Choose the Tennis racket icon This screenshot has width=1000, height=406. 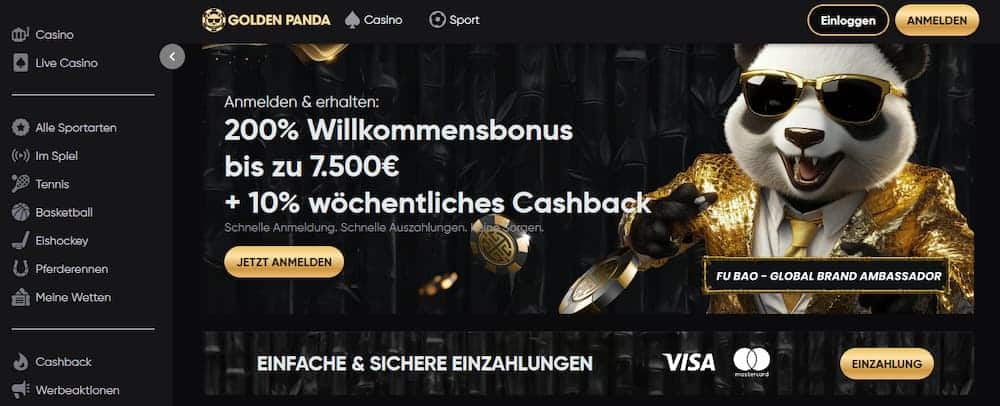(x=20, y=184)
